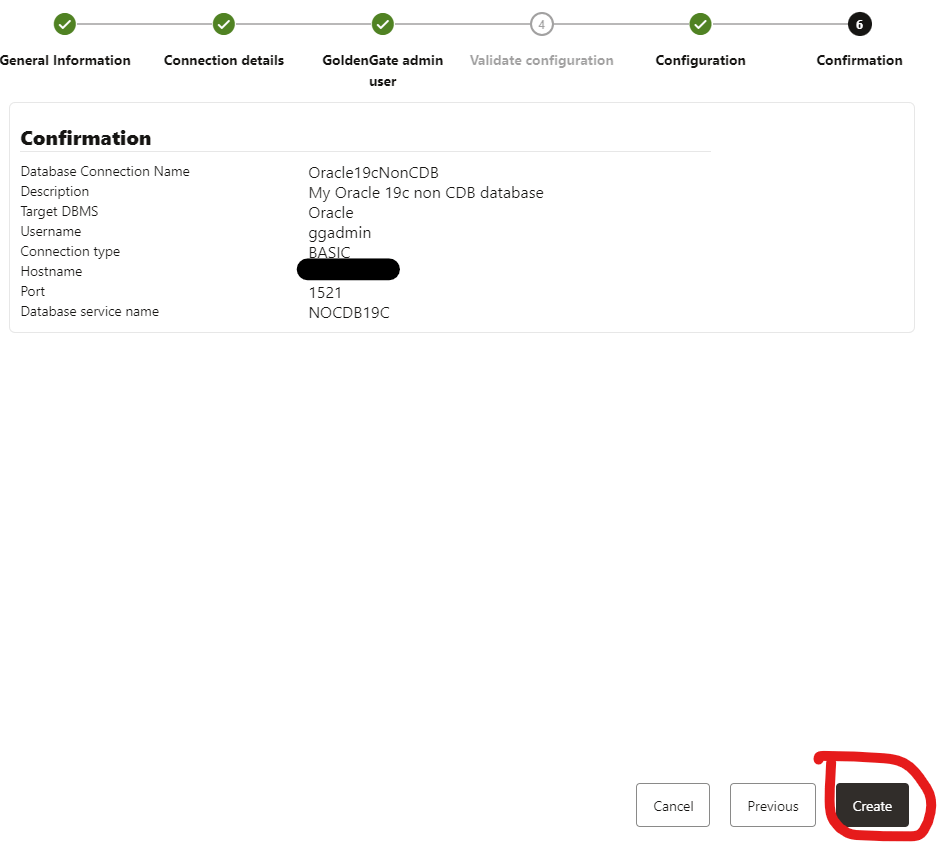Go to the General Information step label
The height and width of the screenshot is (842, 938).
[65, 60]
